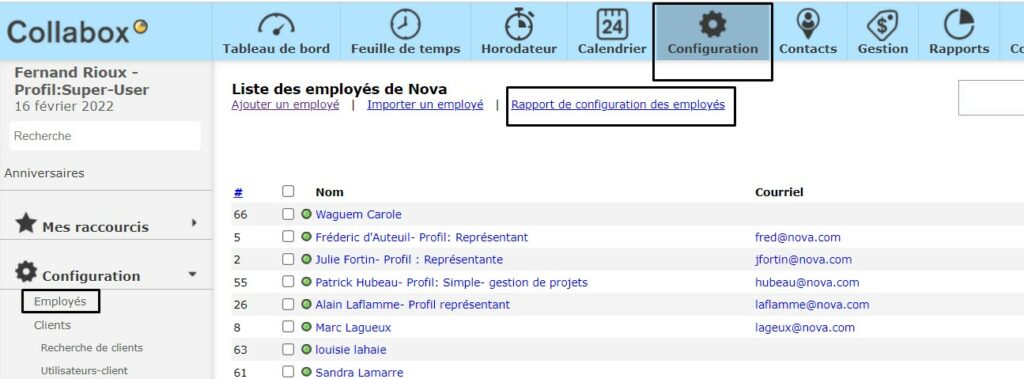Image resolution: width=1024 pixels, height=379 pixels.
Task: Click email jfortin@nova.com
Action: (803, 259)
